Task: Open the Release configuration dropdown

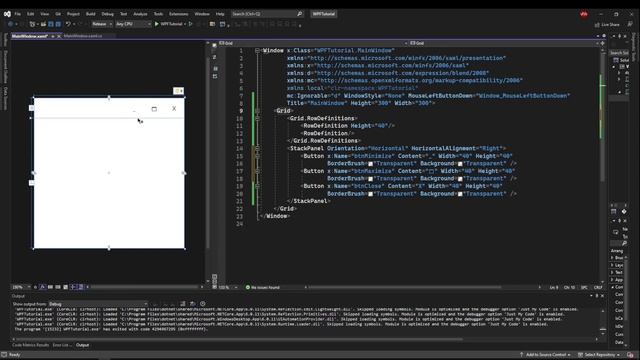Action: tap(102, 24)
